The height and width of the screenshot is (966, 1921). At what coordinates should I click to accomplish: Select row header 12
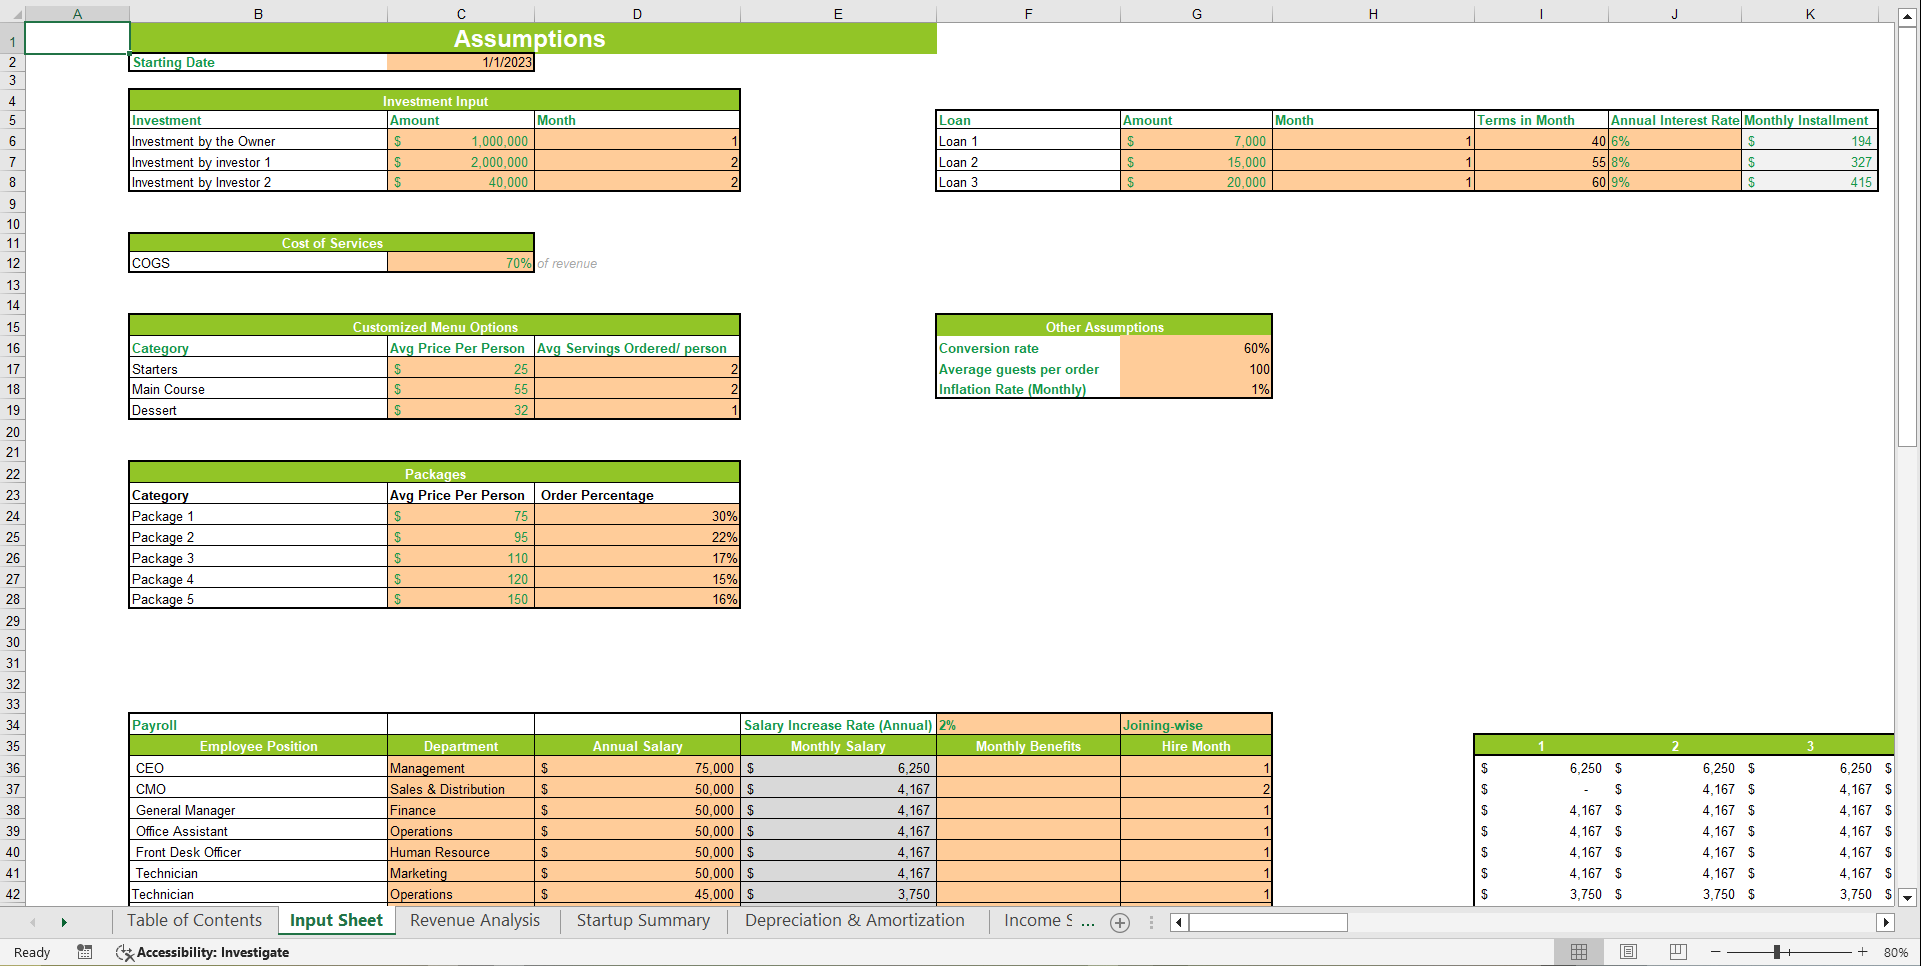13,263
